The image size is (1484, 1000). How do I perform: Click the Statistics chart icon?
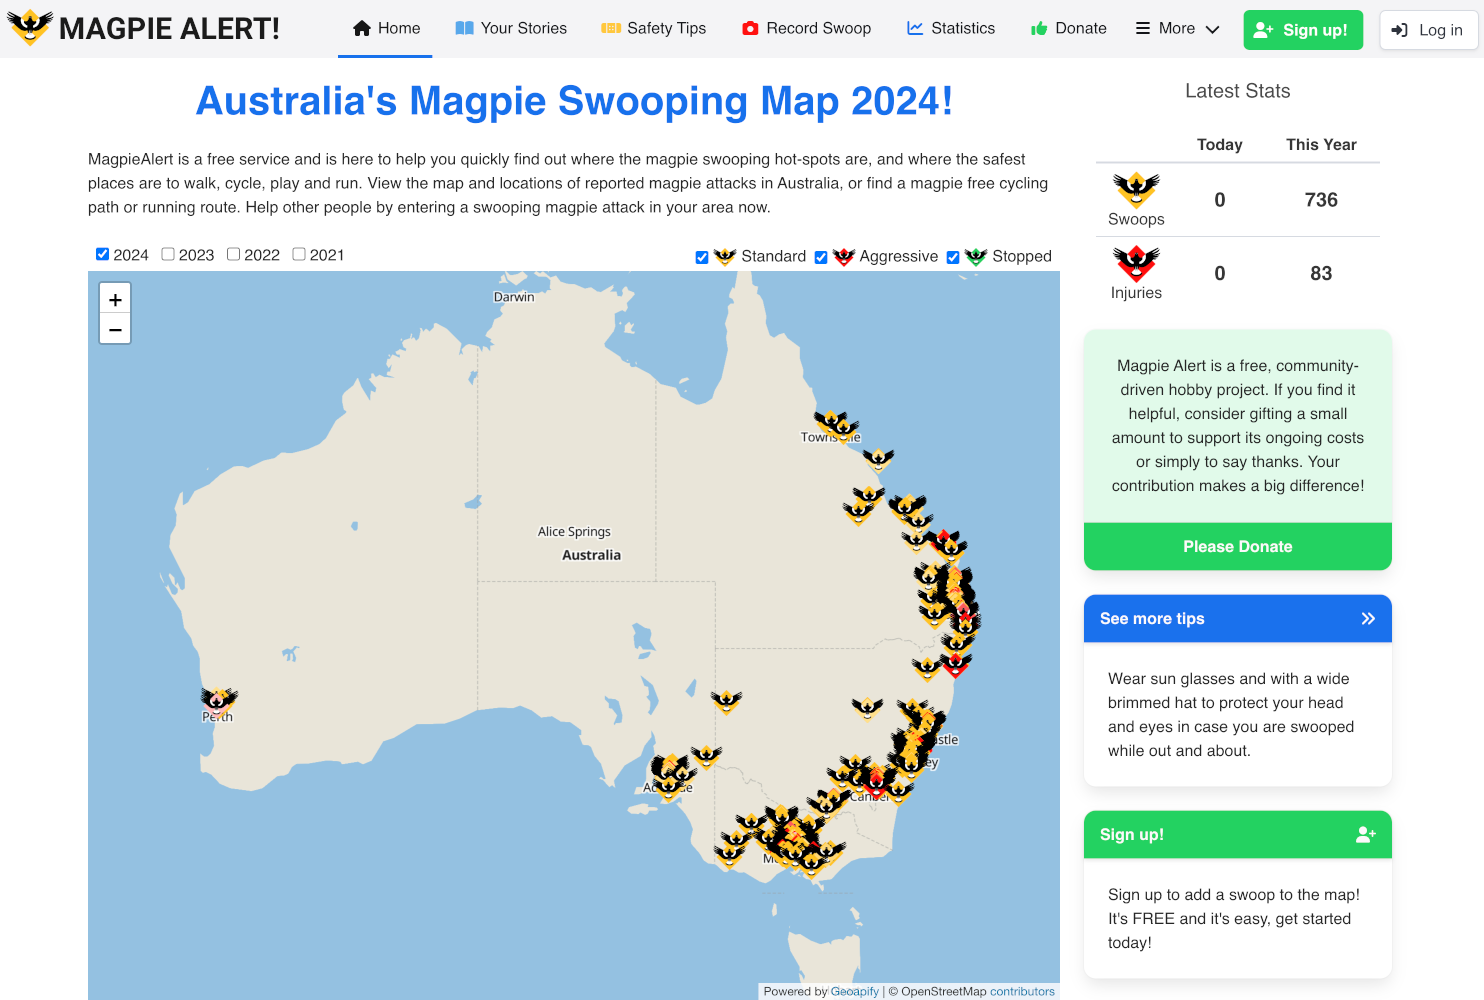(915, 28)
